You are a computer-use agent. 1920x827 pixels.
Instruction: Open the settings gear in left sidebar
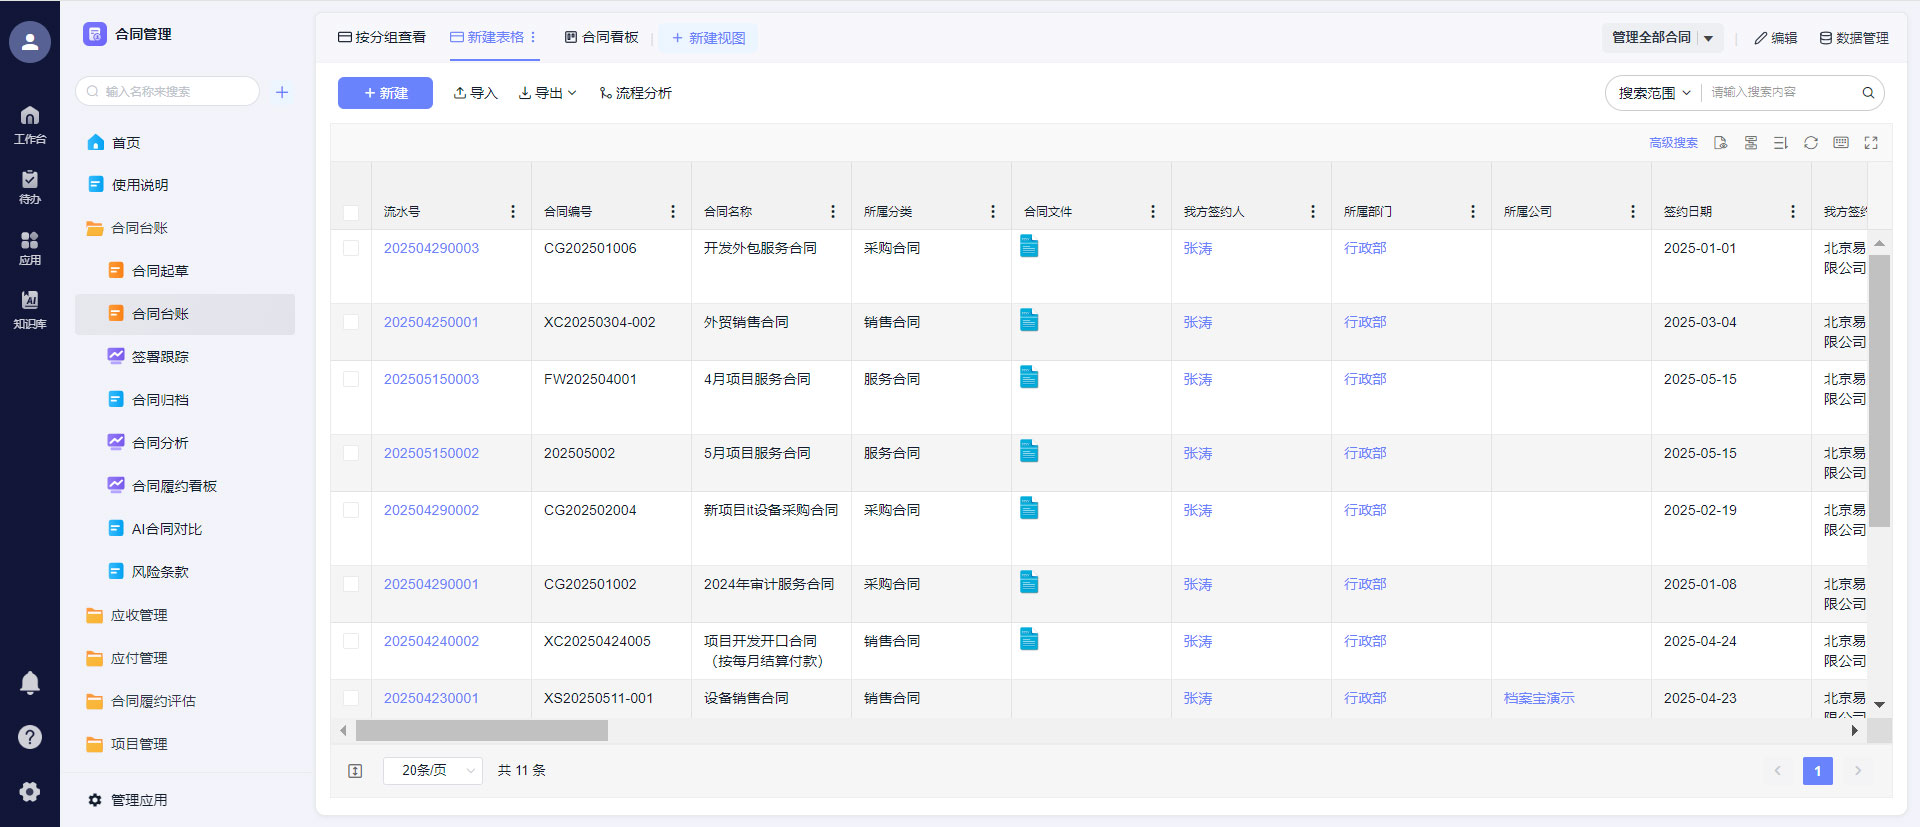tap(30, 792)
